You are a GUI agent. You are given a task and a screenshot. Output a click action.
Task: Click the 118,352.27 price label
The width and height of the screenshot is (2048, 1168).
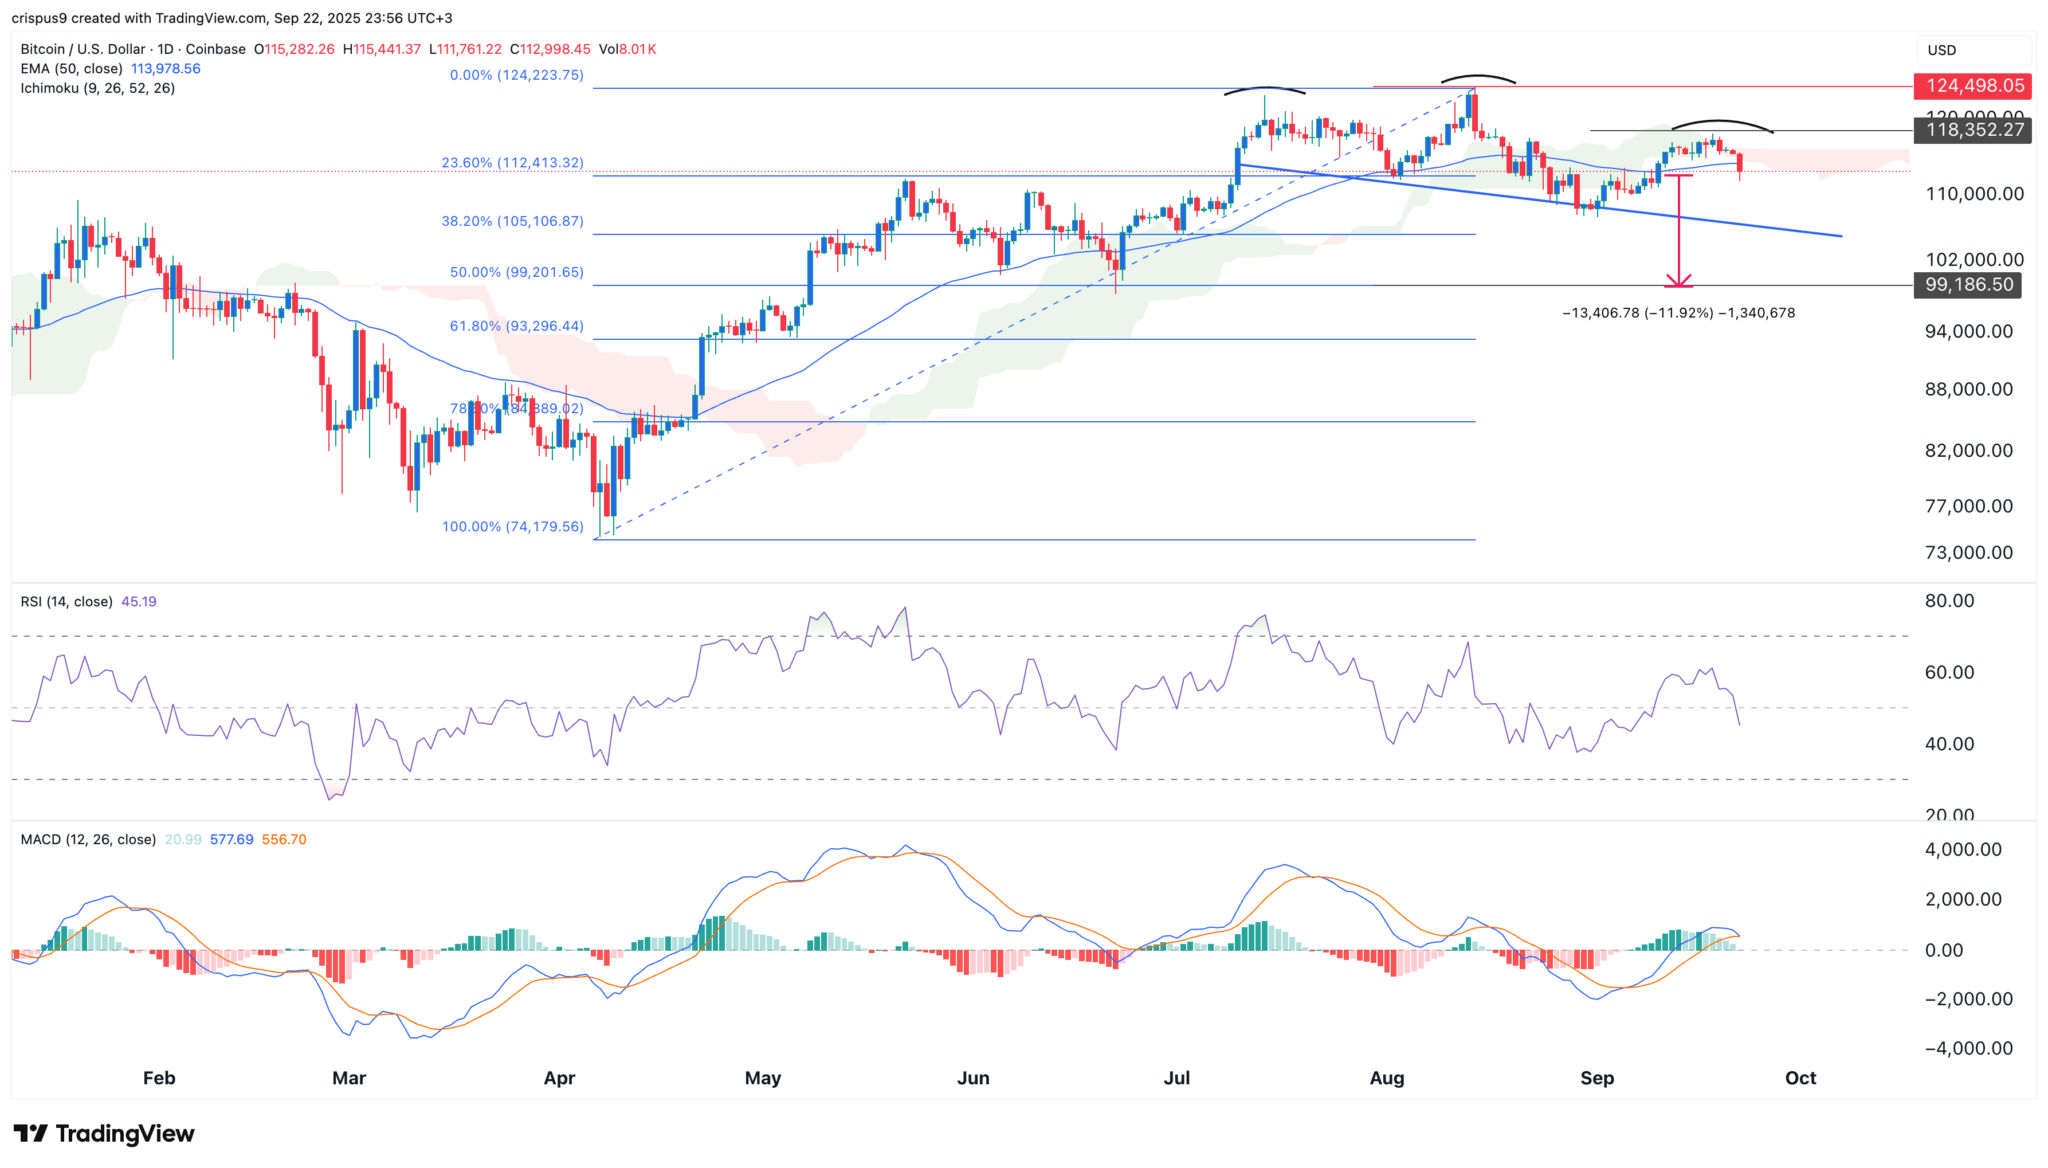point(1971,131)
